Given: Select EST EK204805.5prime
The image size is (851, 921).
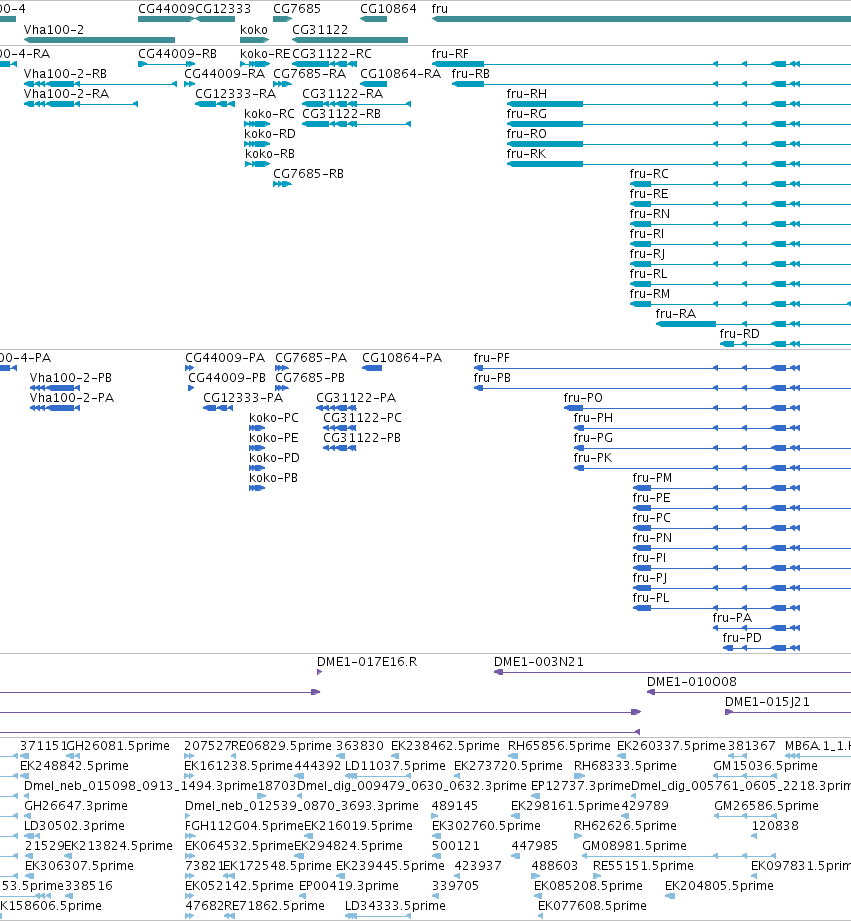Looking at the screenshot, I should (719, 886).
